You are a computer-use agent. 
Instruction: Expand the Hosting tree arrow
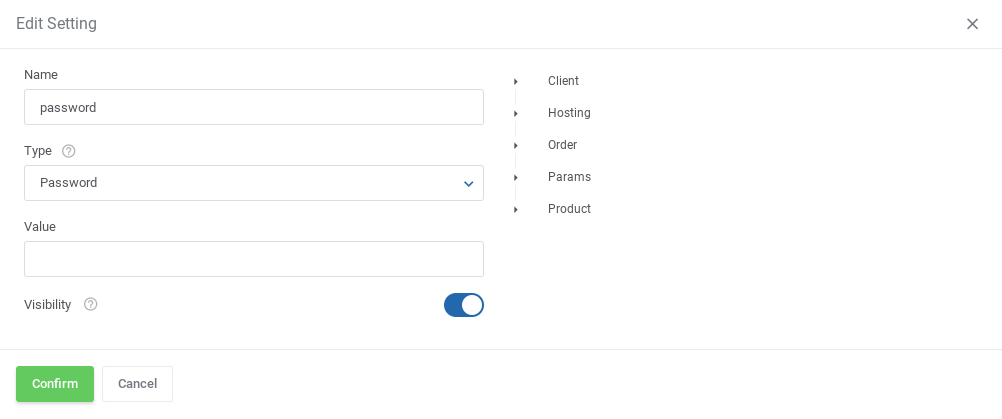(516, 114)
